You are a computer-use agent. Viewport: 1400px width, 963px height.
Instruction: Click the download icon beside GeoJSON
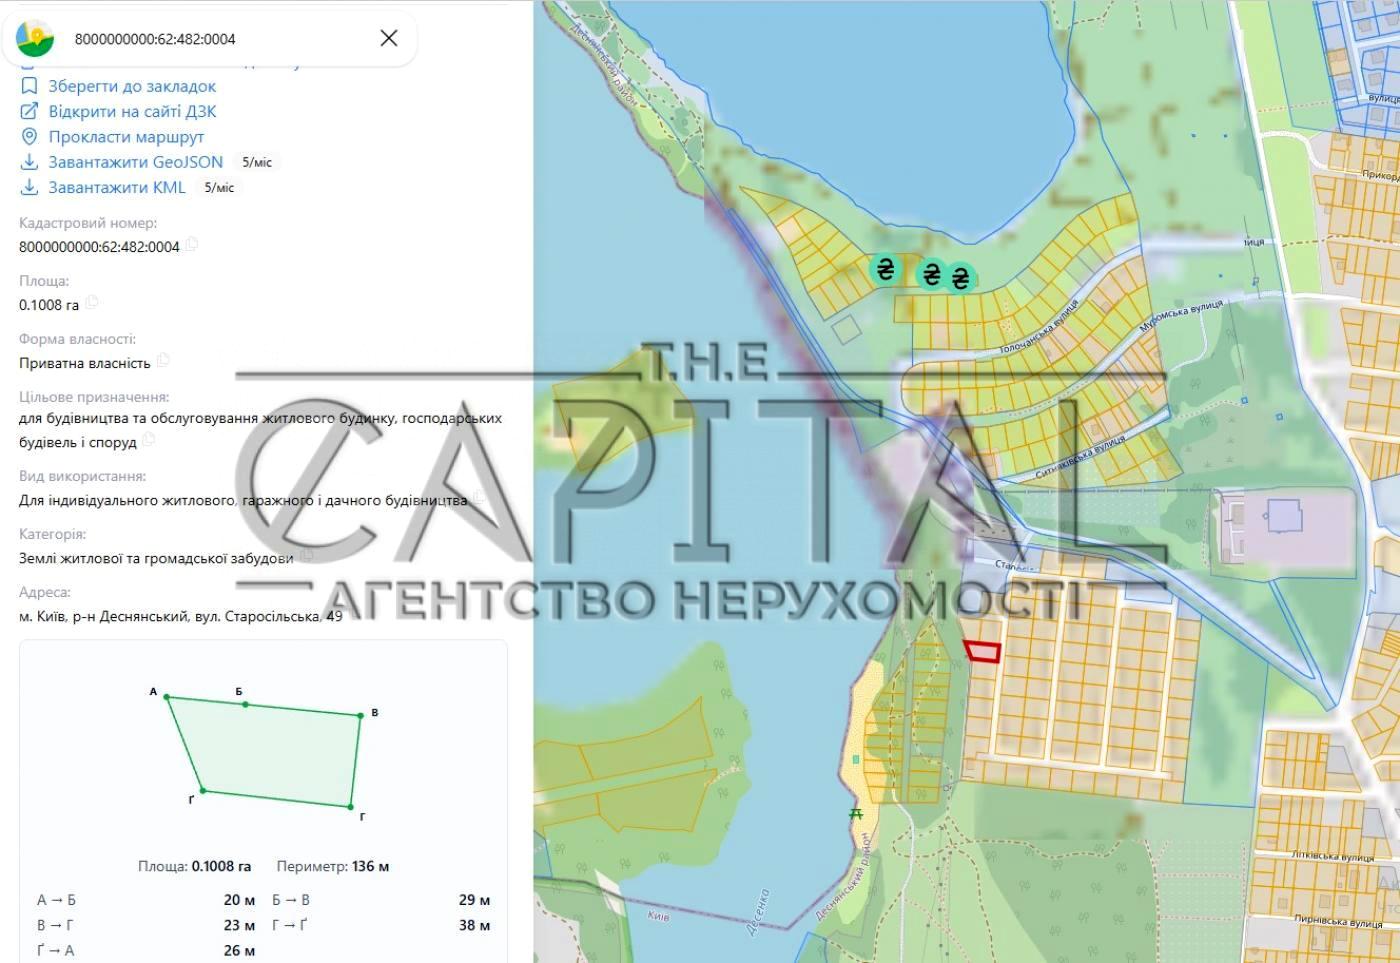pos(29,161)
